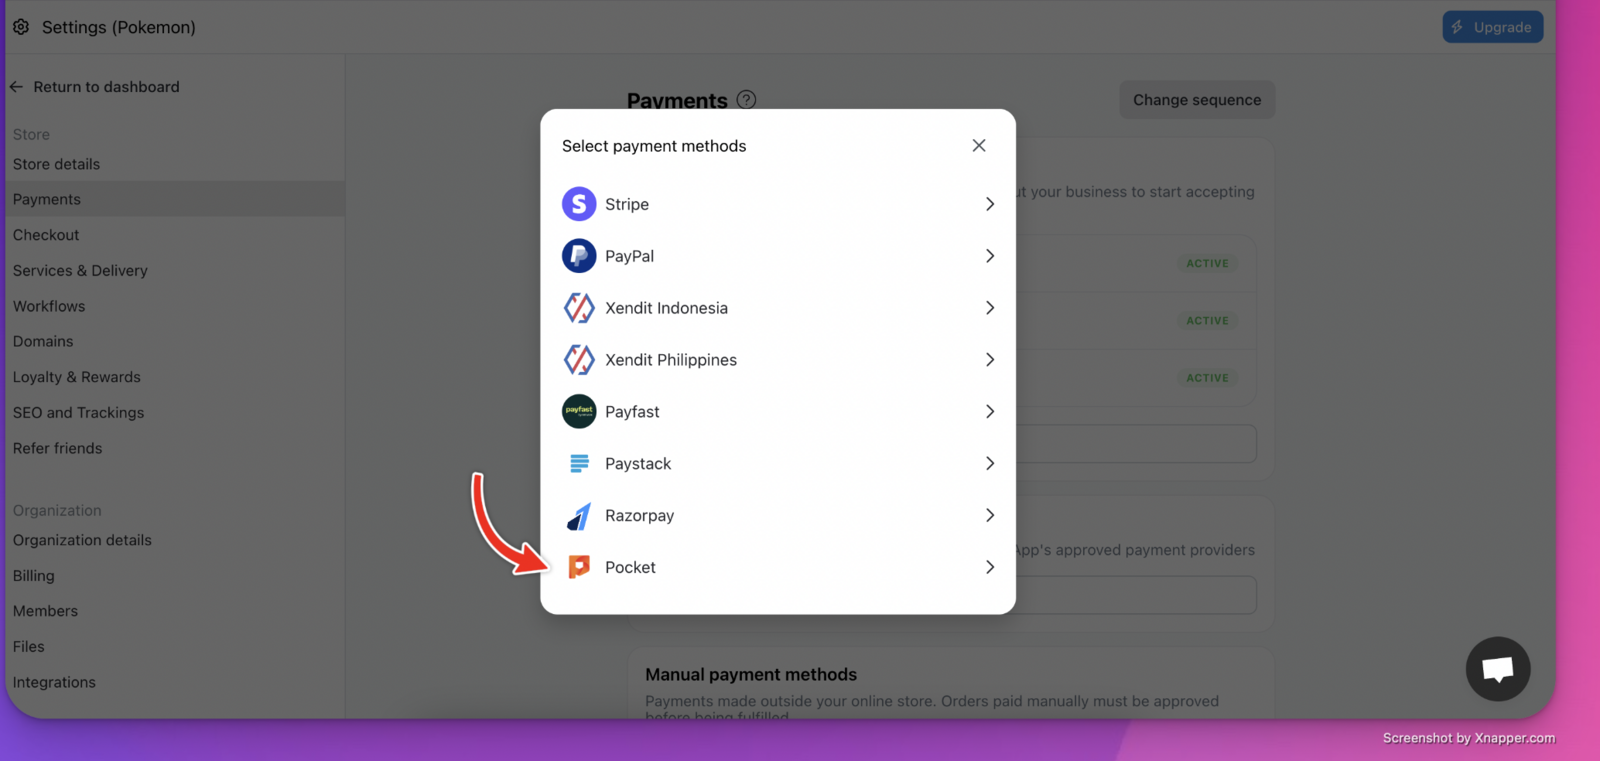Click the Settings (Pokemon) title
The image size is (1600, 761).
(119, 27)
